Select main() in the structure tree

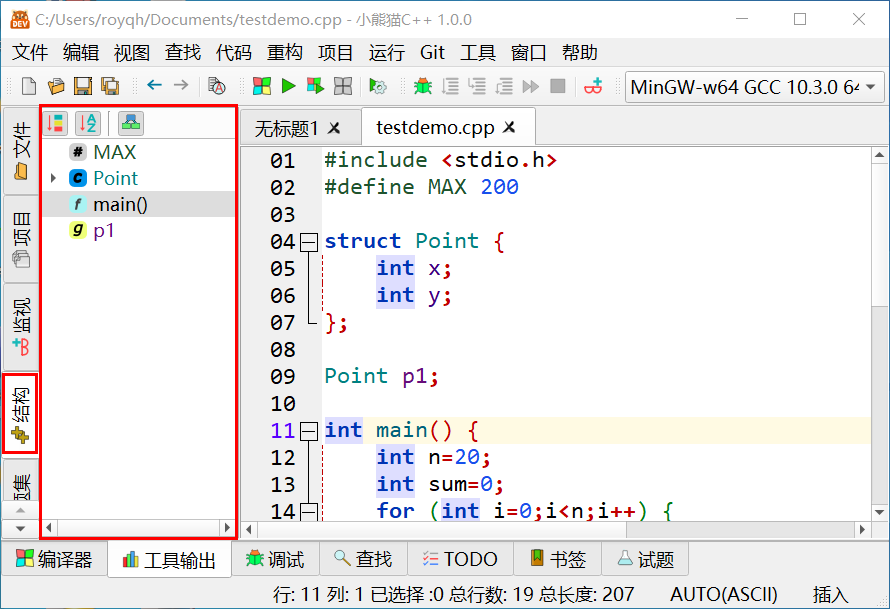pyautogui.click(x=120, y=204)
